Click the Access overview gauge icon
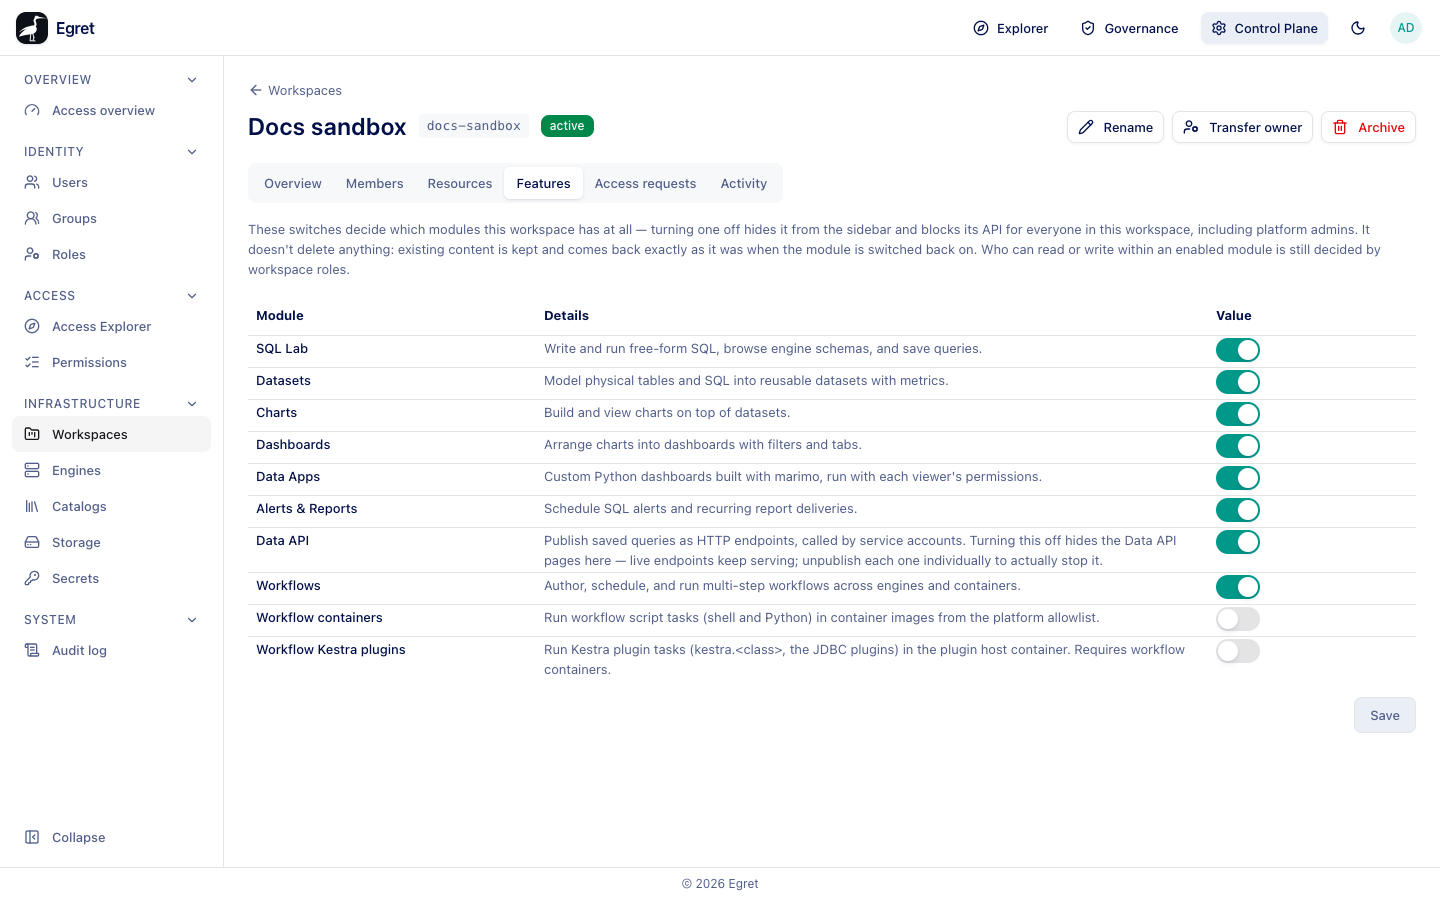Viewport: 1440px width, 900px height. 32,111
